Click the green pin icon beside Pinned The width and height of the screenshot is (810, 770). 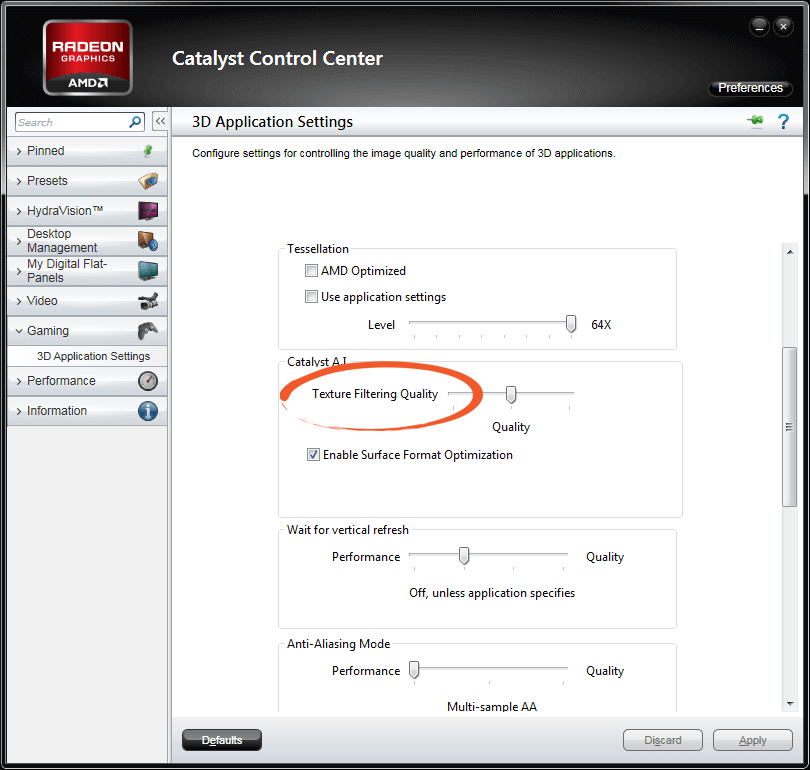[148, 151]
